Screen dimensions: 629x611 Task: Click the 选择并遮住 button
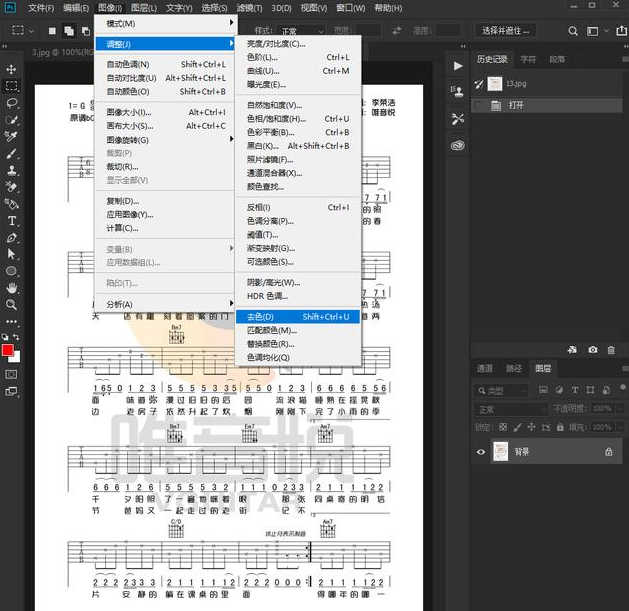point(506,31)
